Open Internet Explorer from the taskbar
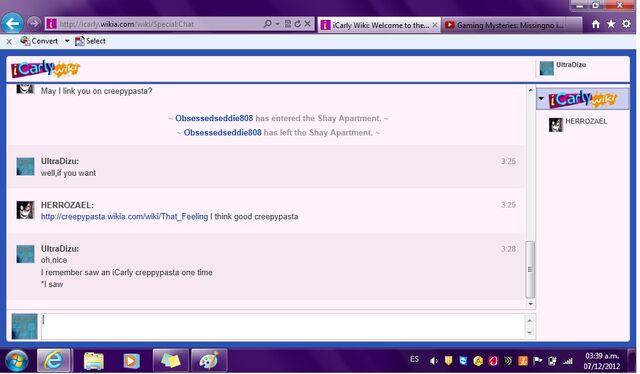Viewport: 640px width, 374px height. tap(54, 361)
